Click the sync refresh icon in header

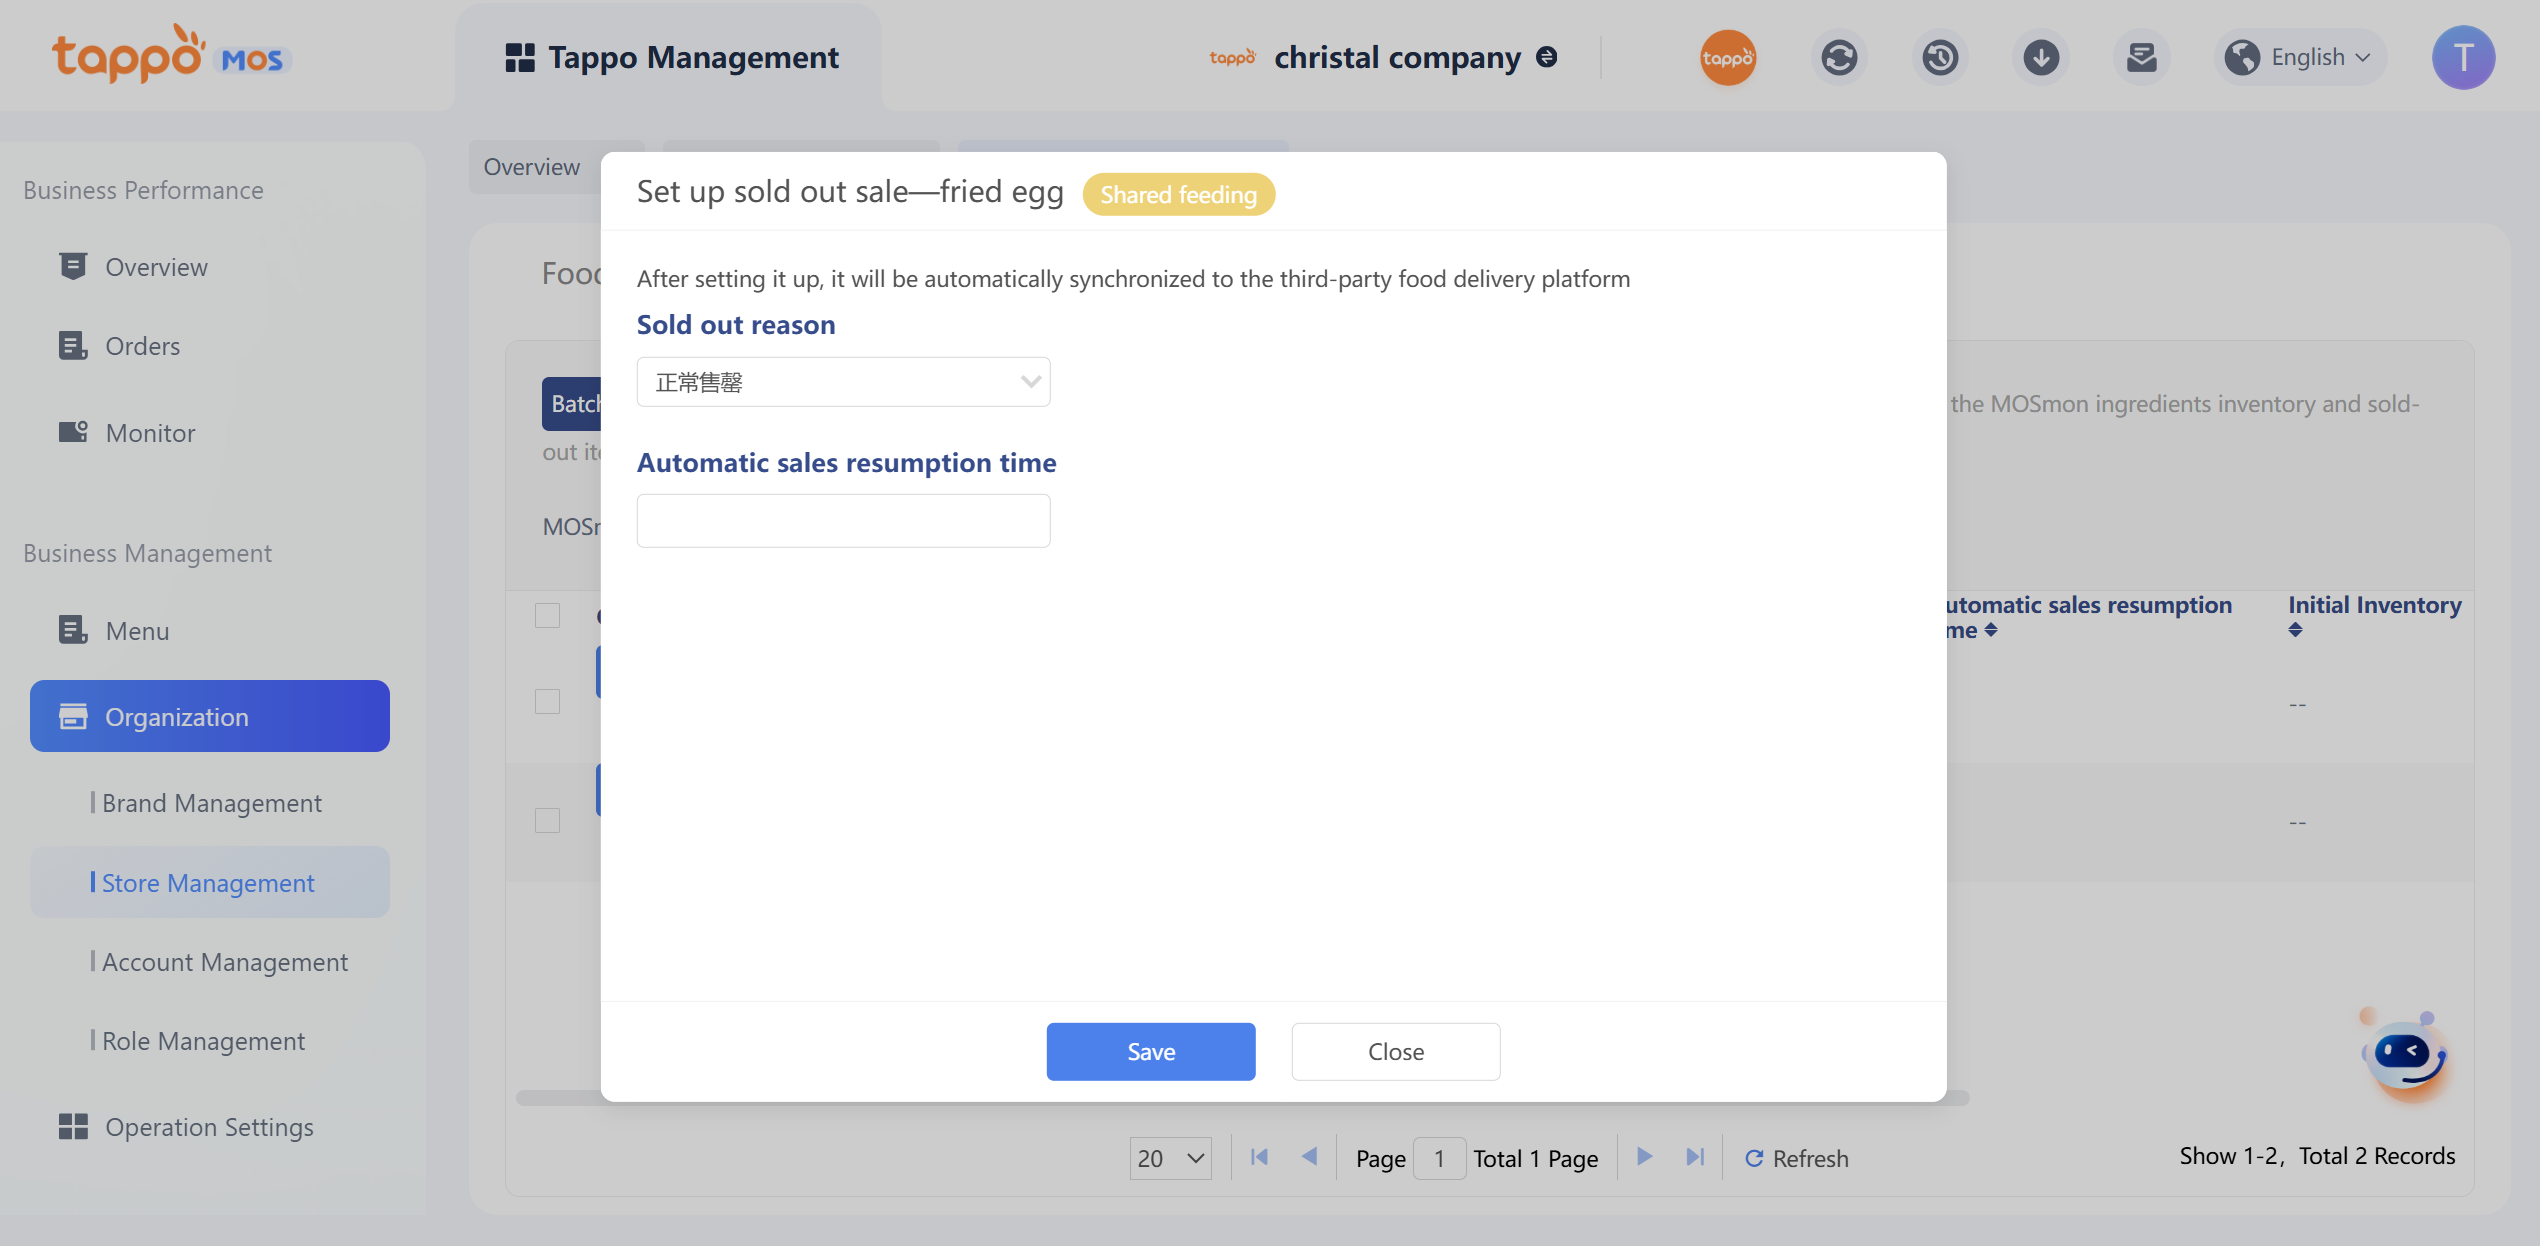1838,57
